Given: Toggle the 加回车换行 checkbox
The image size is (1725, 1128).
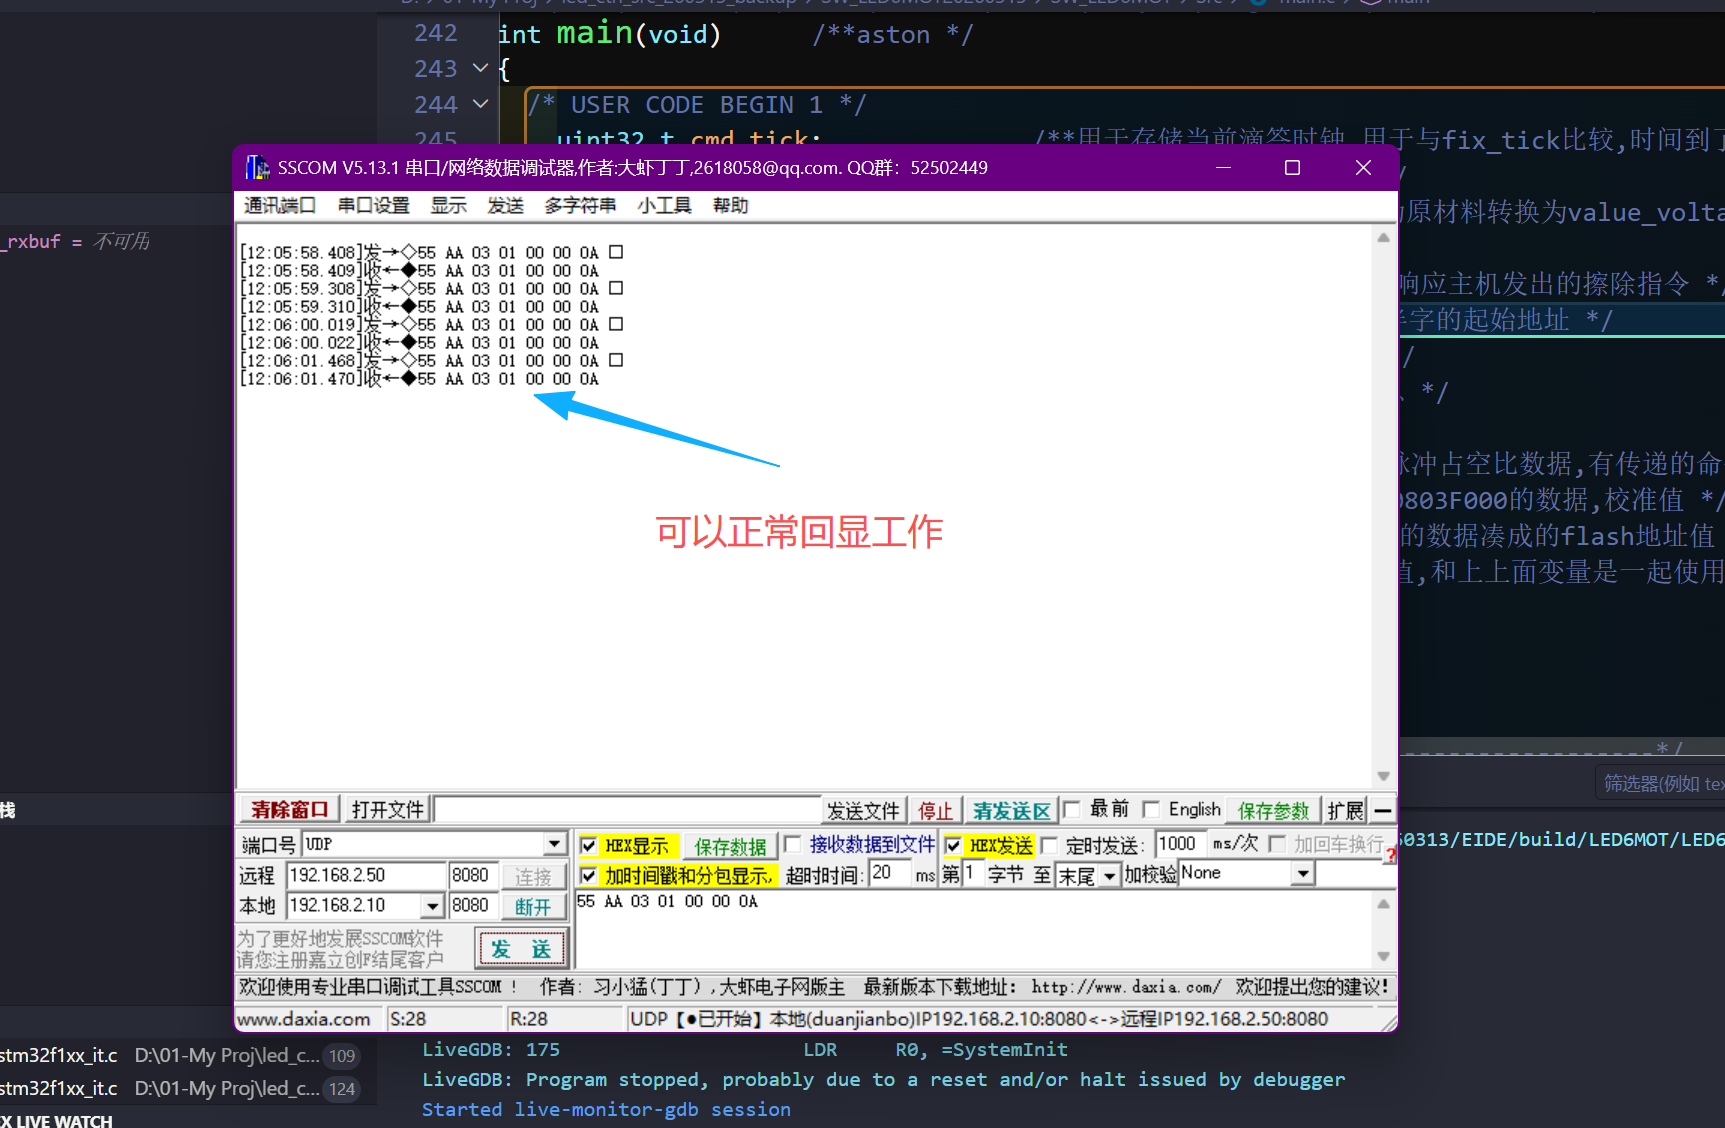Looking at the screenshot, I should point(1277,844).
